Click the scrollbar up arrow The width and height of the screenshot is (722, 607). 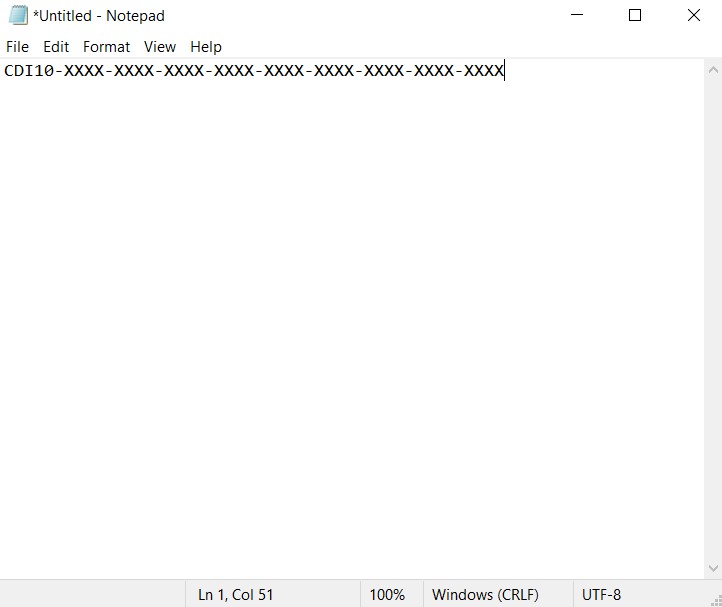[x=713, y=70]
